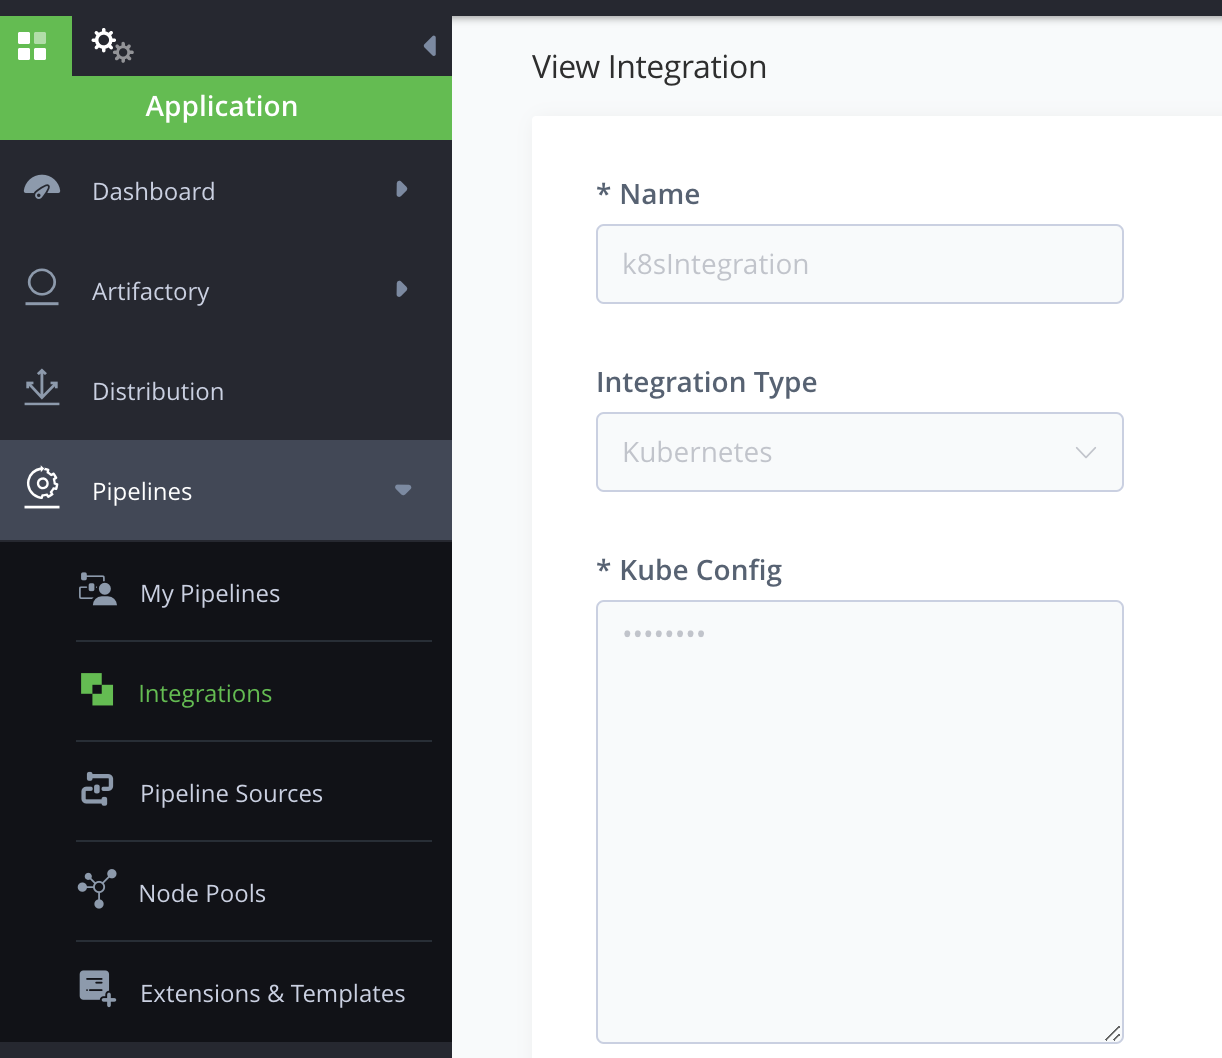Click the Kube Config label
Image resolution: width=1222 pixels, height=1058 pixels.
689,570
